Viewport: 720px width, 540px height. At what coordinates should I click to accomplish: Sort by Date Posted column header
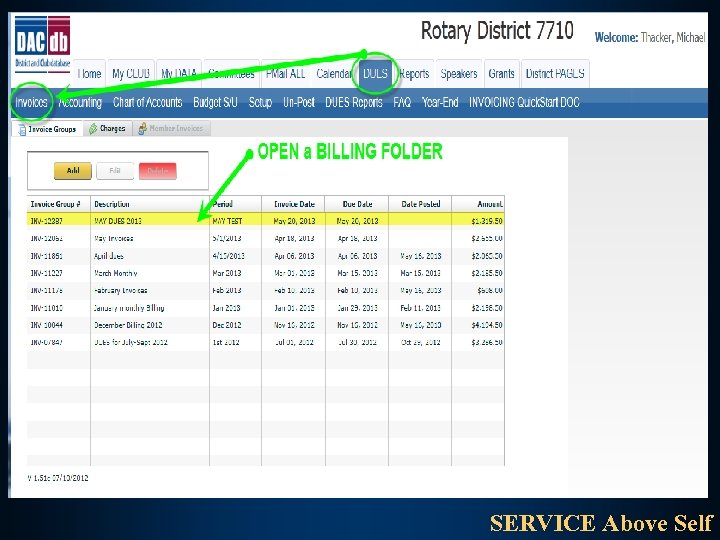[x=420, y=204]
